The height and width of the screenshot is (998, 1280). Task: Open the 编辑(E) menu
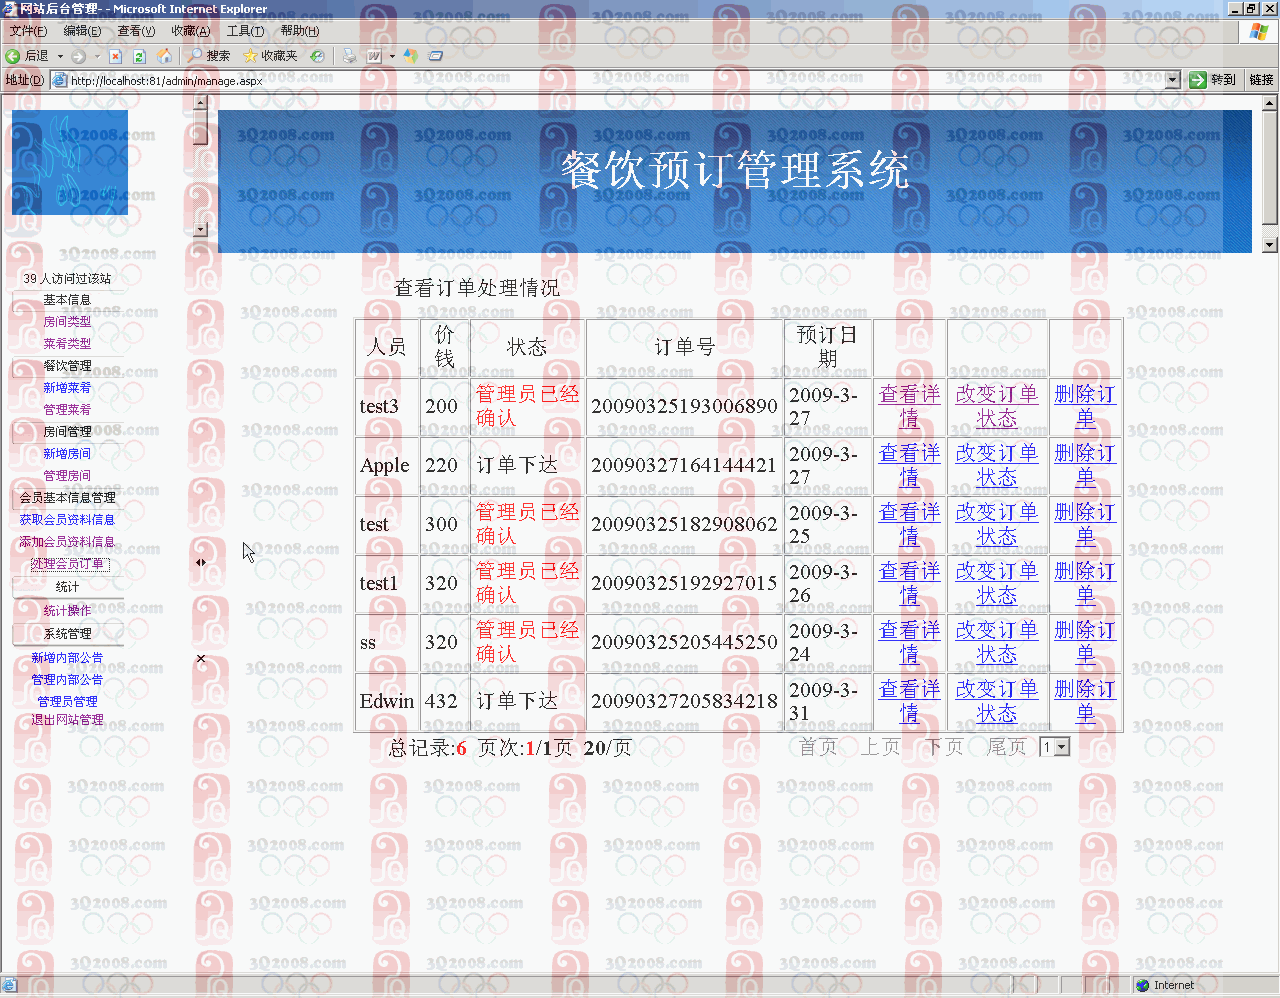(82, 31)
